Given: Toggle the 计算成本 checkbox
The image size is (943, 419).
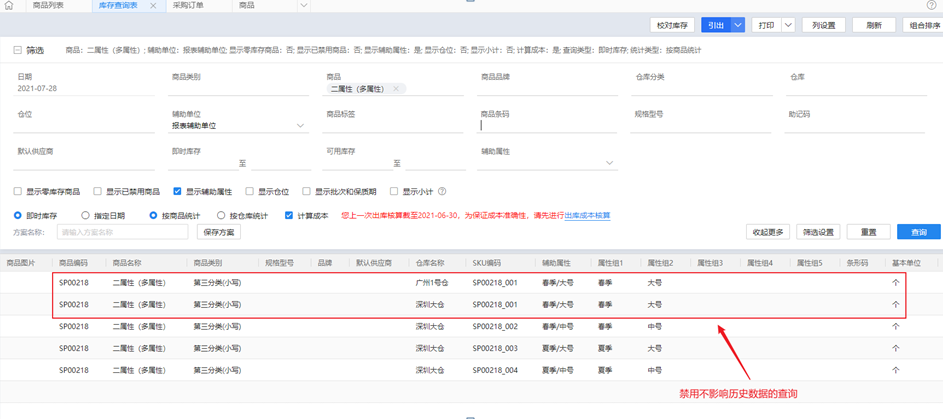Looking at the screenshot, I should tap(289, 215).
